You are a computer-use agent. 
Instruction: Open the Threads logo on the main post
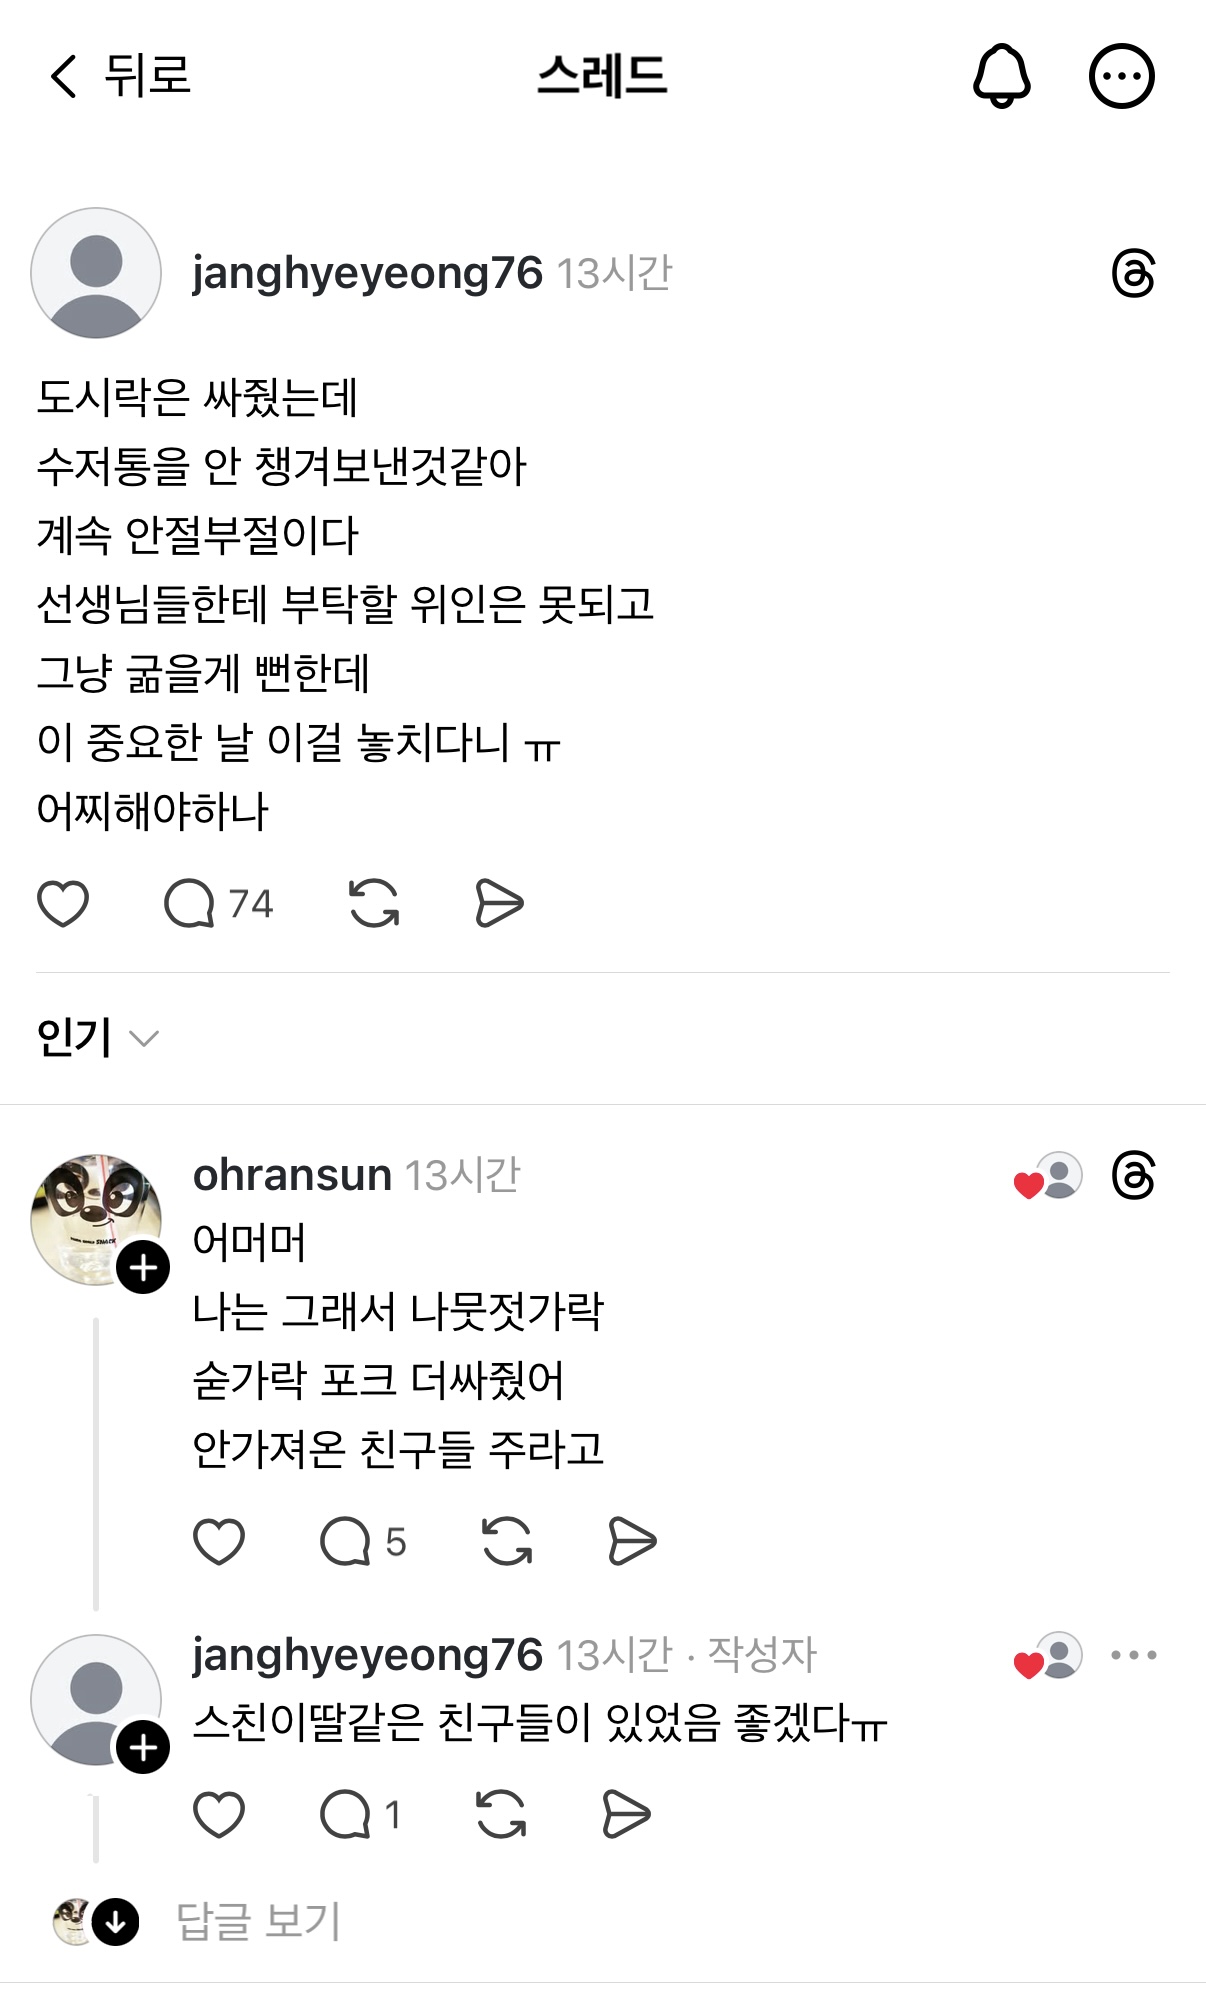coord(1133,274)
